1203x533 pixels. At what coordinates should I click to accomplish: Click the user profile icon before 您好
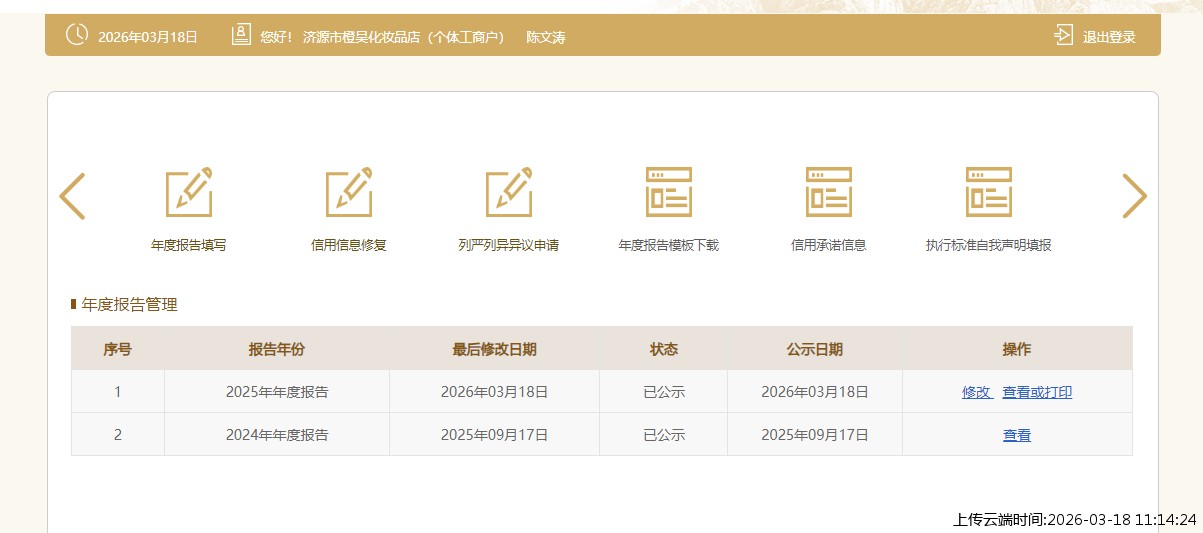[x=241, y=36]
